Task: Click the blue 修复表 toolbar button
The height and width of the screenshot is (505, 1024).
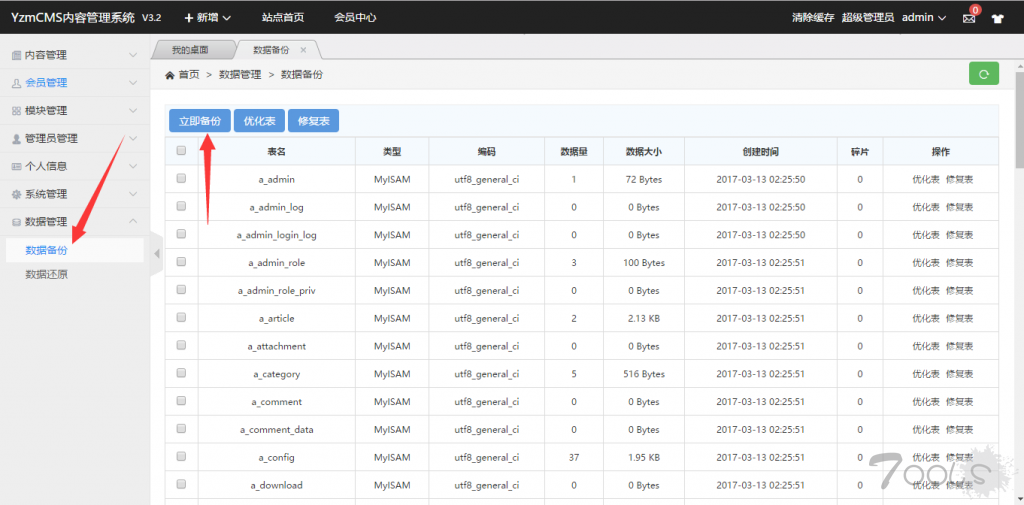Action: coord(313,121)
